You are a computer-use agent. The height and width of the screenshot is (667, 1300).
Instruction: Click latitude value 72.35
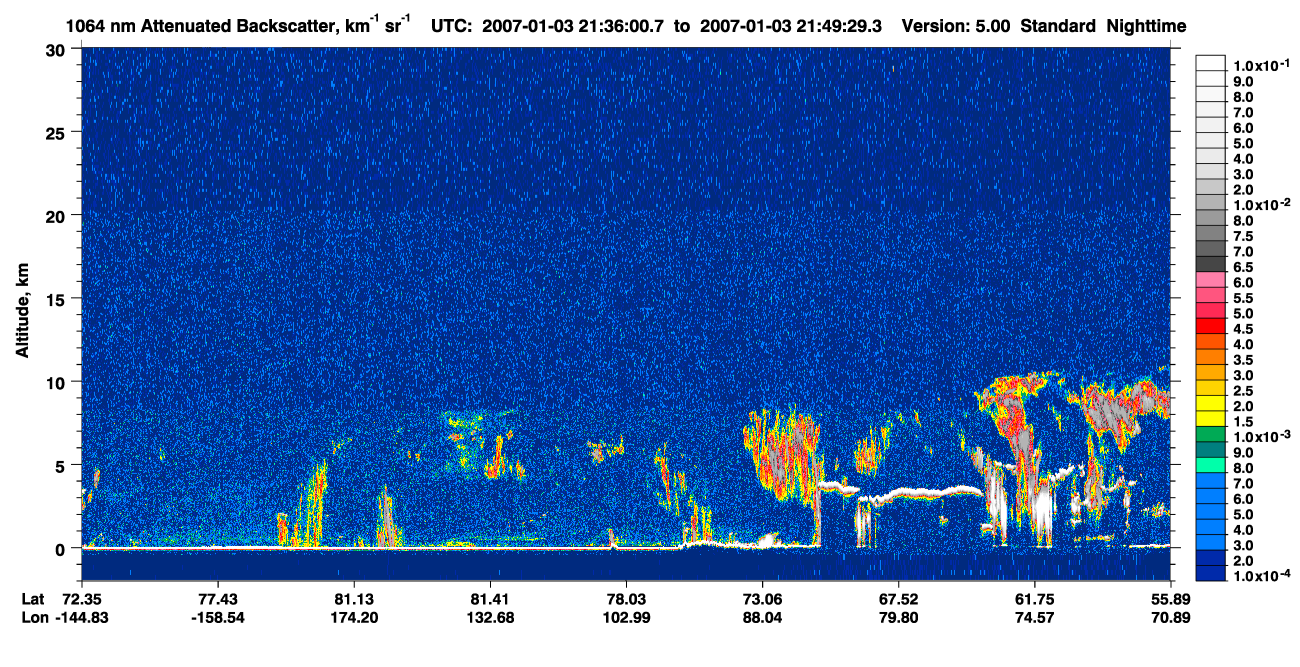81,599
